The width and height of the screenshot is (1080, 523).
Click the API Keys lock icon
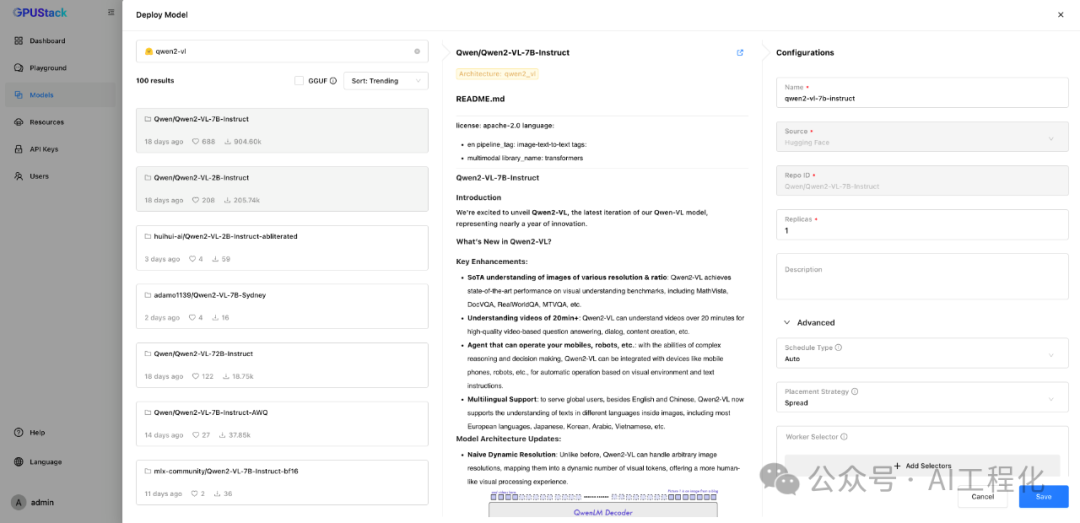pos(19,149)
